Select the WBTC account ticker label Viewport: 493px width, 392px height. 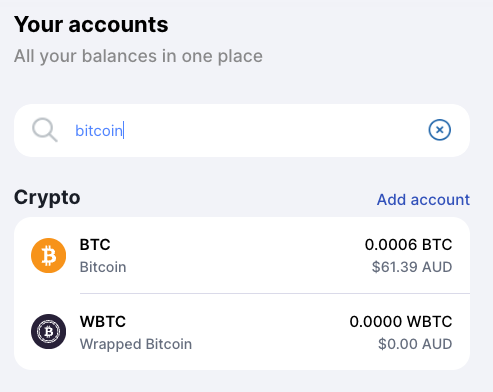click(x=103, y=322)
